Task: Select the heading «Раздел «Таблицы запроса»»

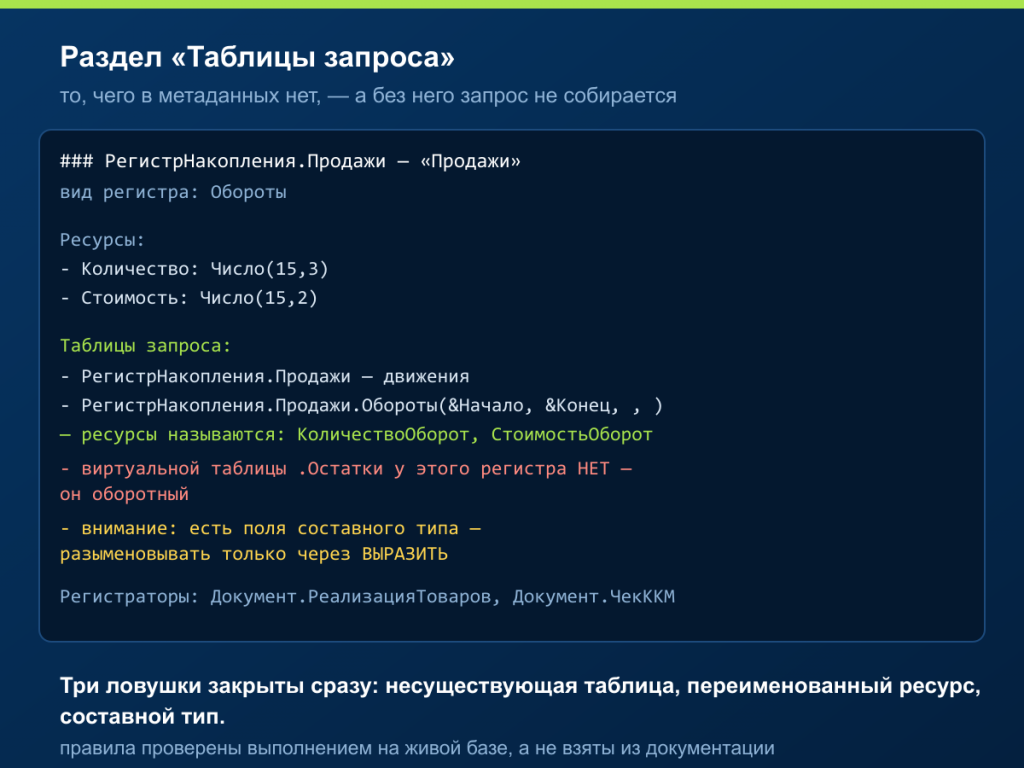Action: click(x=257, y=57)
